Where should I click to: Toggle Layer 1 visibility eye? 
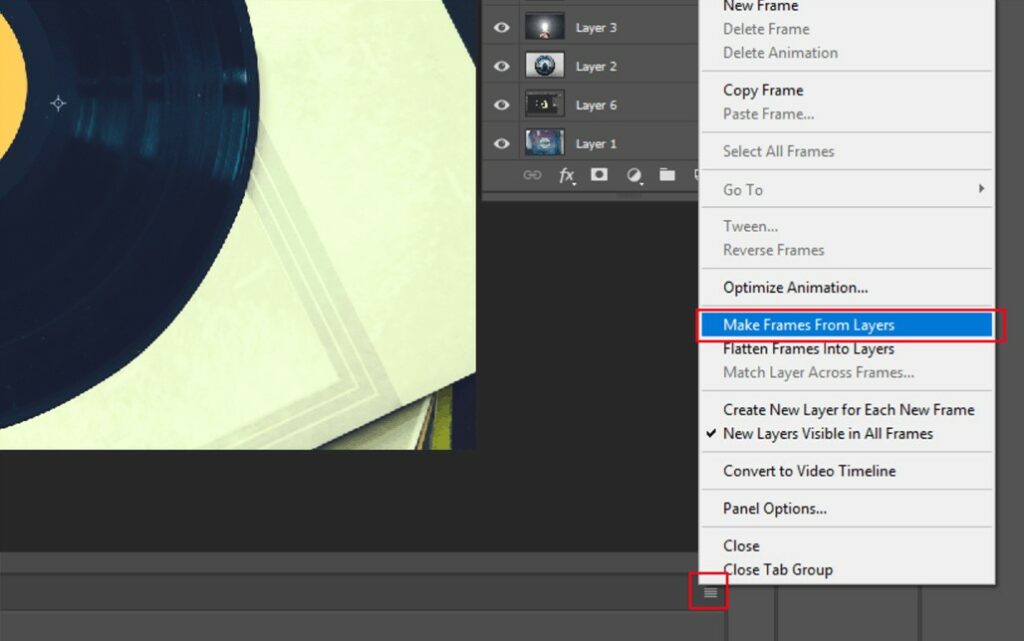[x=501, y=143]
